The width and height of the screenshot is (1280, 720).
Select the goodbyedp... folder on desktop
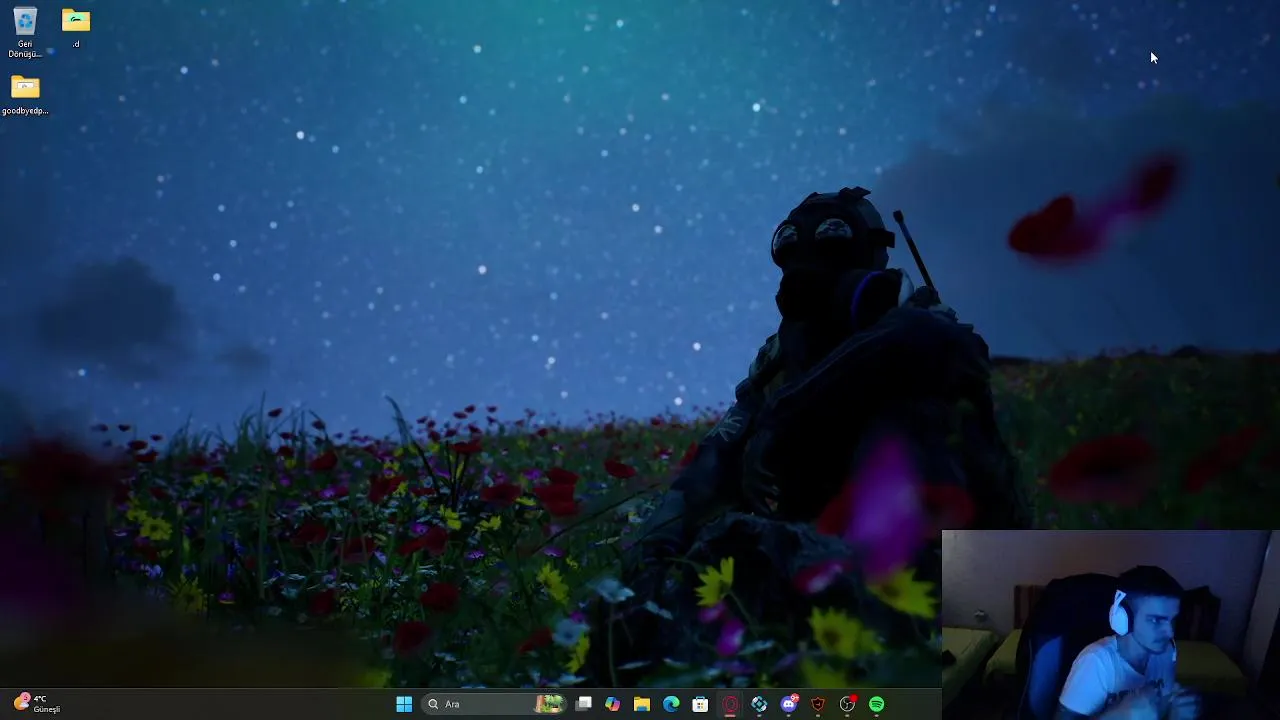(x=25, y=95)
